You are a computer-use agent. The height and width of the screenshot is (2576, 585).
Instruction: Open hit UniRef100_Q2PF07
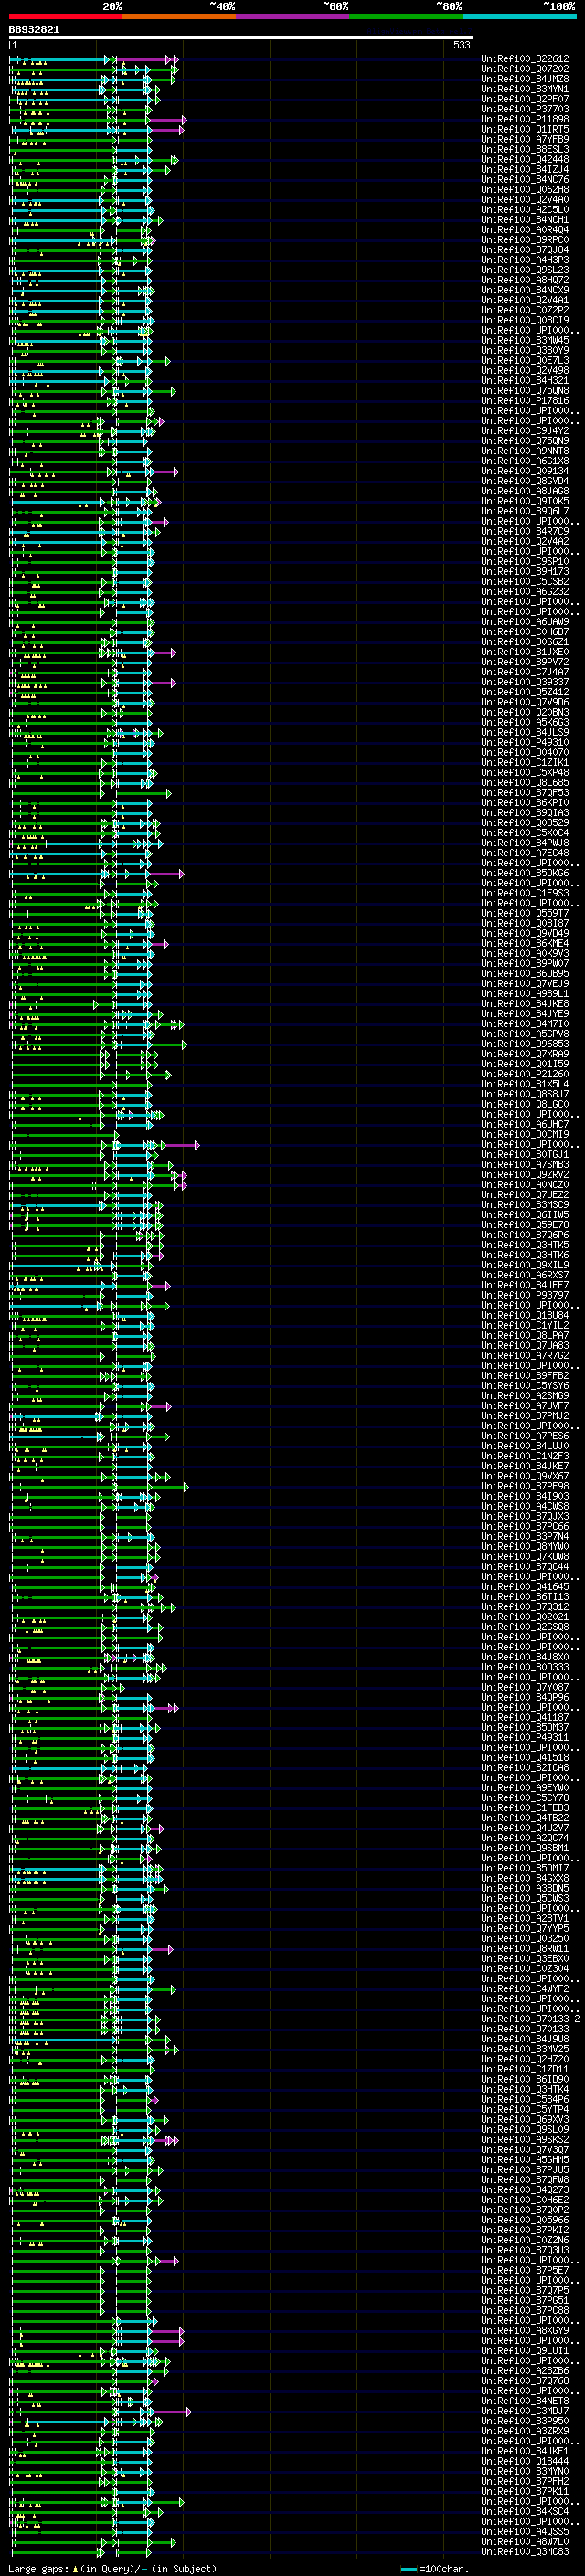[525, 99]
